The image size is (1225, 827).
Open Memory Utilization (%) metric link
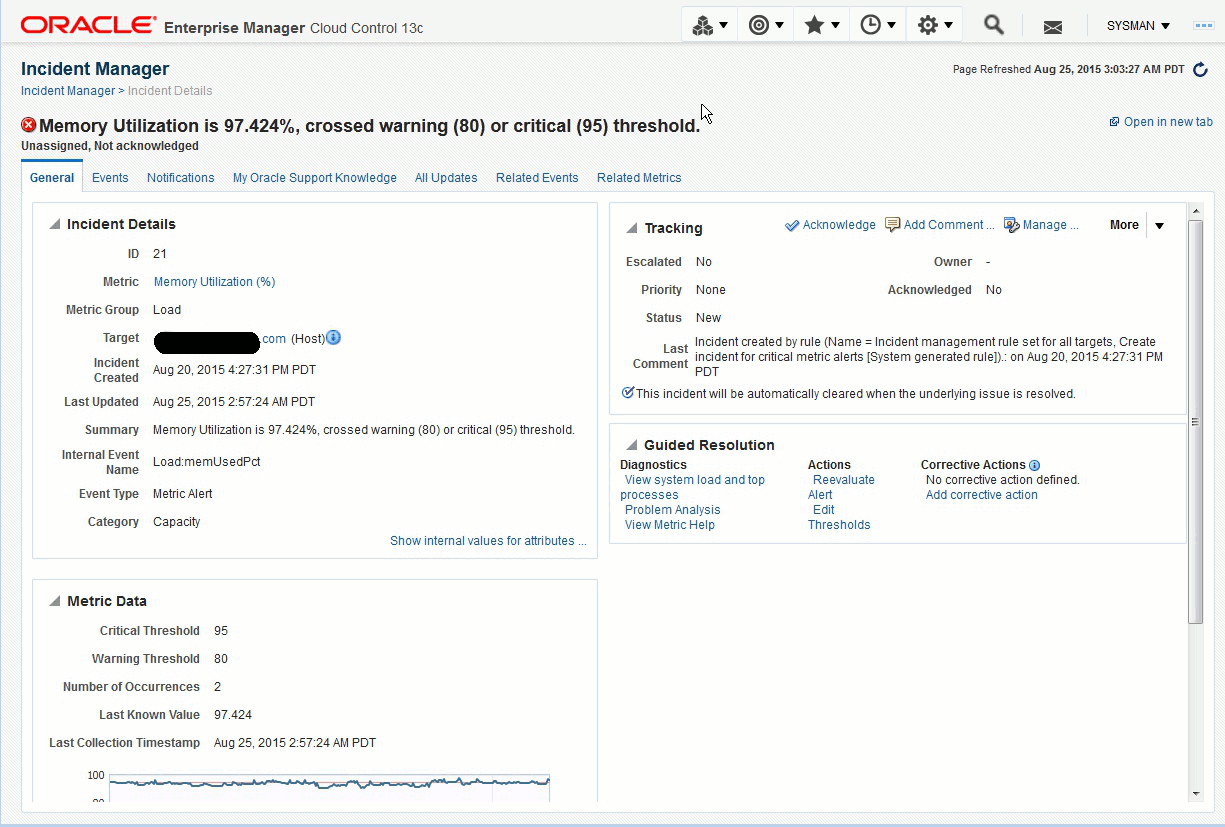pyautogui.click(x=214, y=282)
